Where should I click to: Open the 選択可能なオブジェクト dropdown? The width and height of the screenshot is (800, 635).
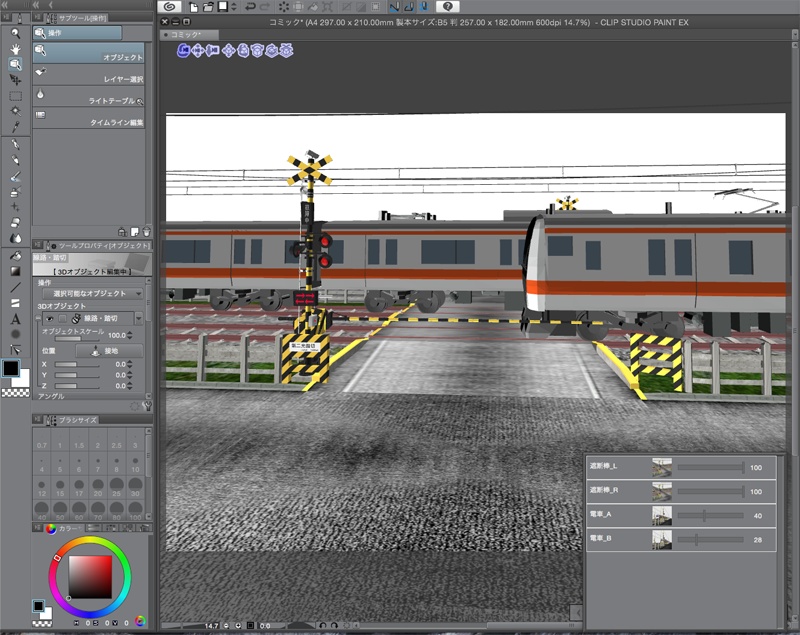coord(91,292)
